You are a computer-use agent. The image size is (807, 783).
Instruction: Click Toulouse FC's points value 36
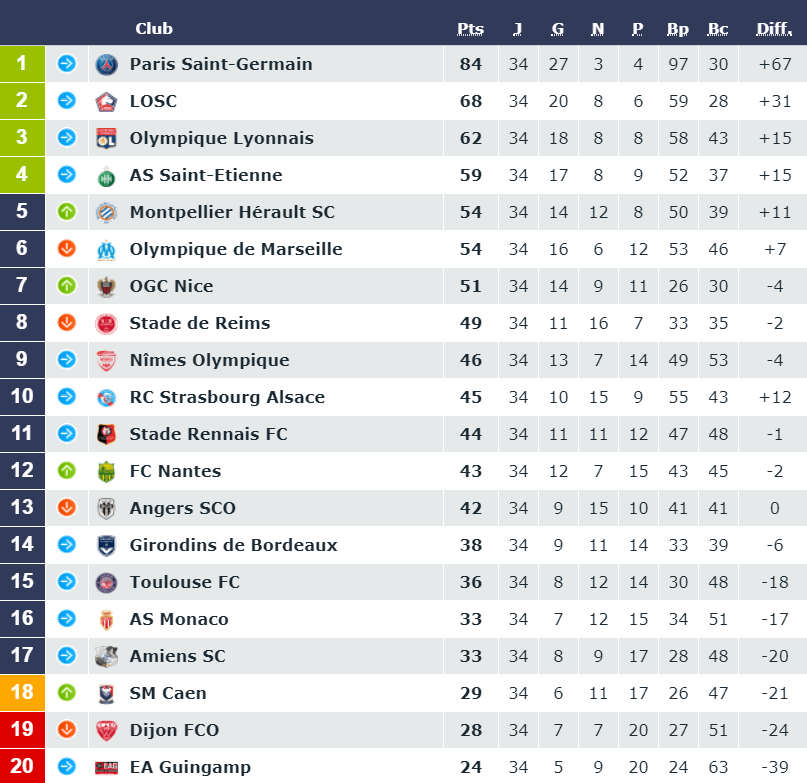470,582
